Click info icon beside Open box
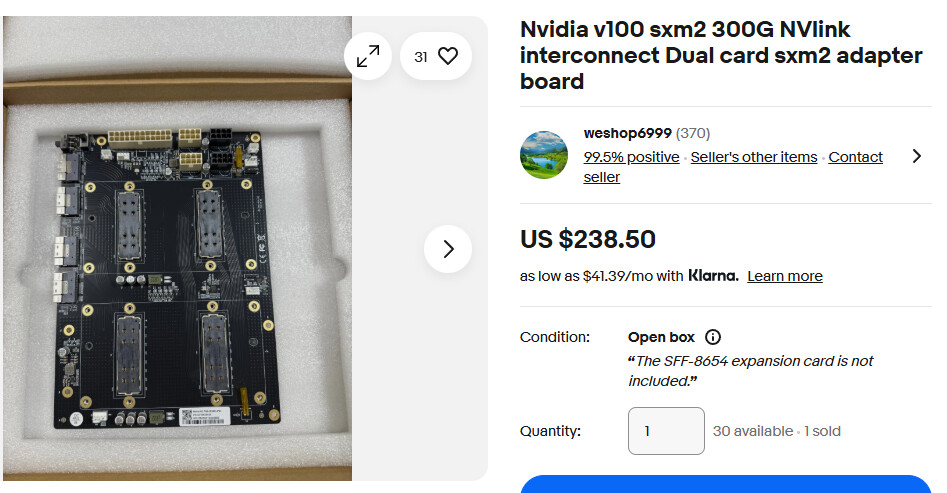This screenshot has width=947, height=493. [x=713, y=337]
